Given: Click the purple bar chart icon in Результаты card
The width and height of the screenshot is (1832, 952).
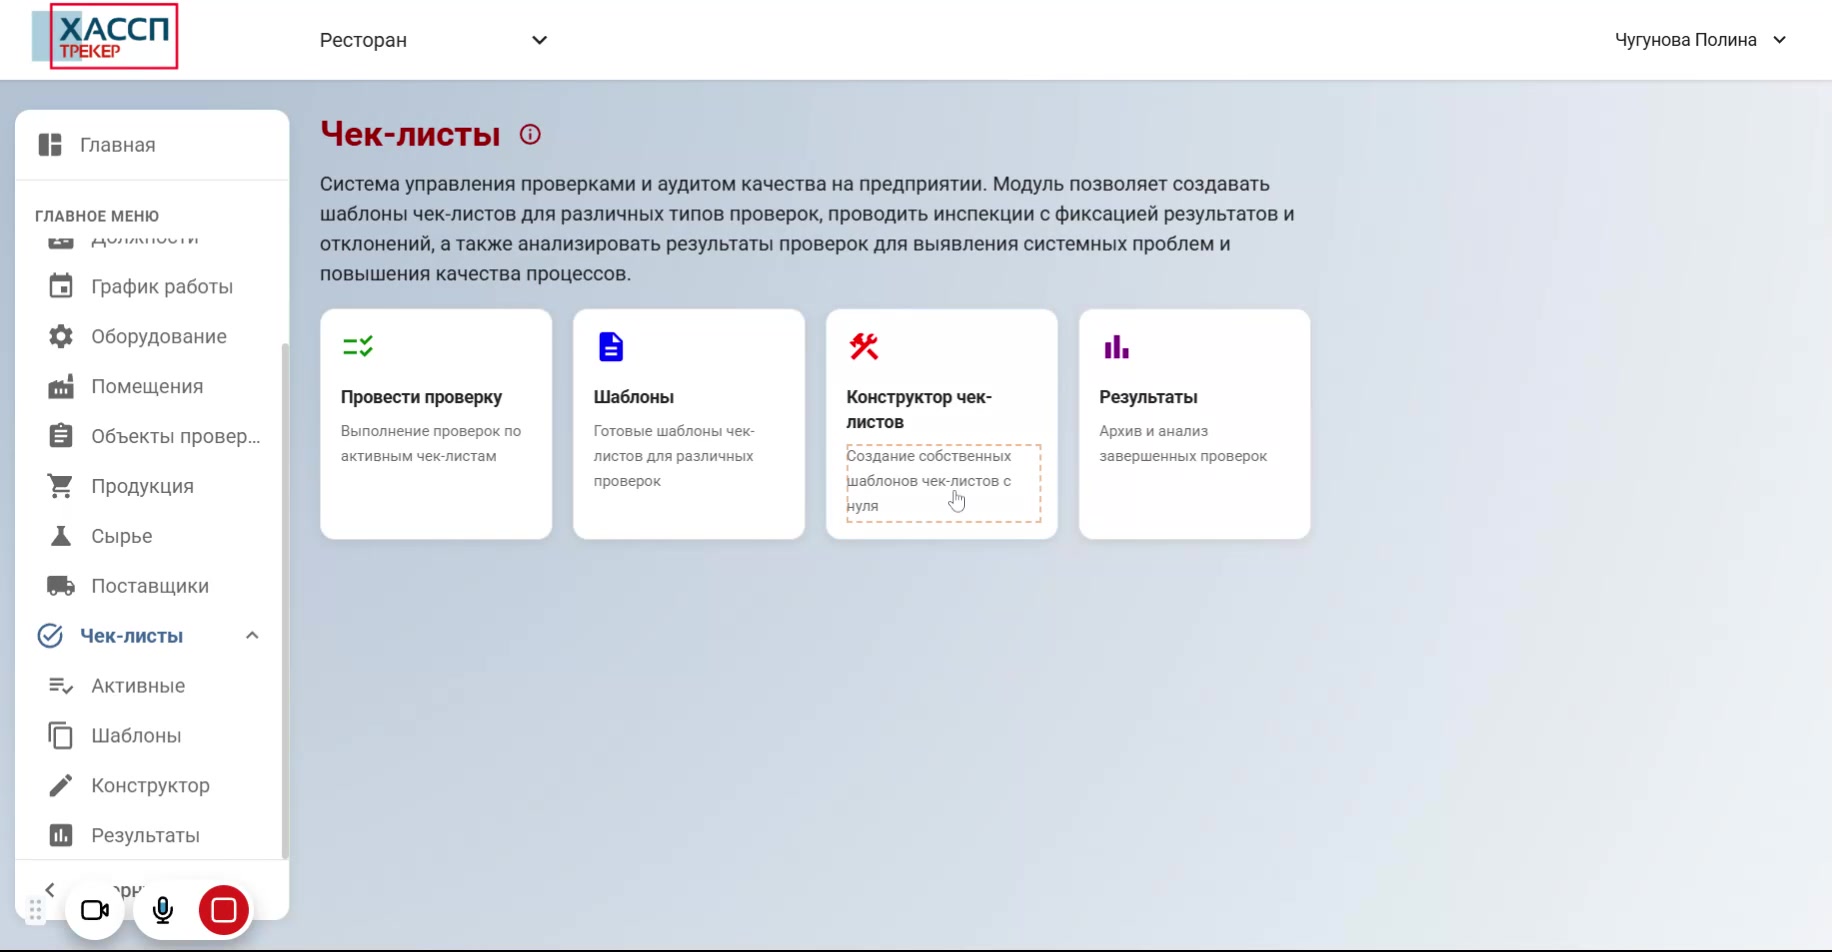Looking at the screenshot, I should coord(1116,347).
